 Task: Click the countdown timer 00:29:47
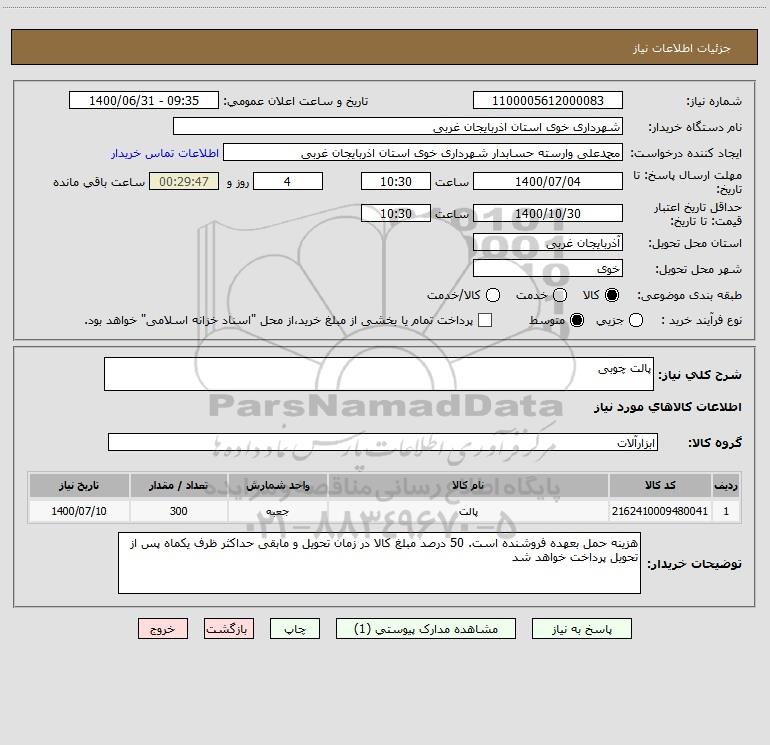(x=184, y=181)
